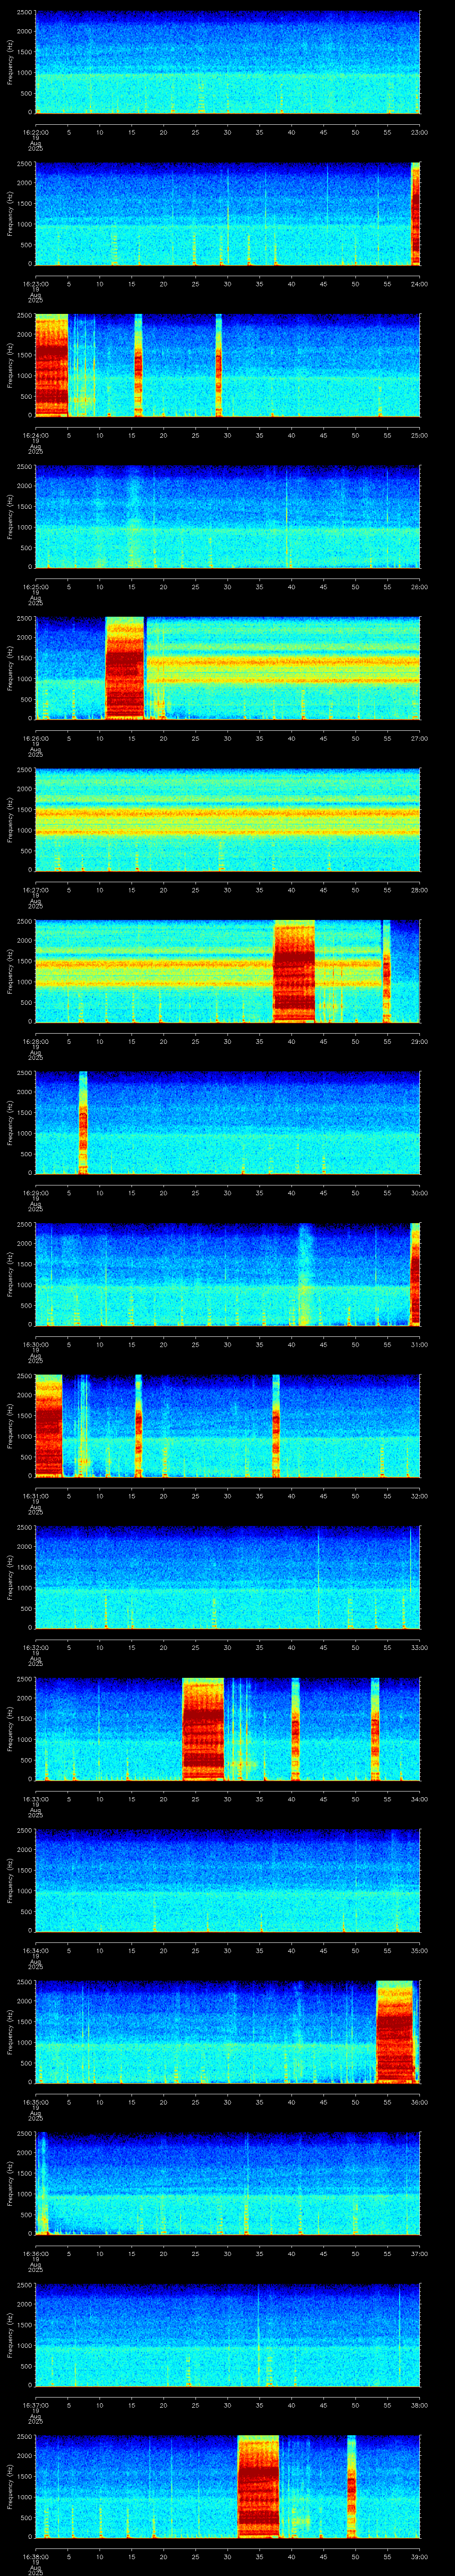Viewport: 455px width, 2576px height.
Task: Click the 16:30:00 start time label
Action: pyautogui.click(x=35, y=1344)
